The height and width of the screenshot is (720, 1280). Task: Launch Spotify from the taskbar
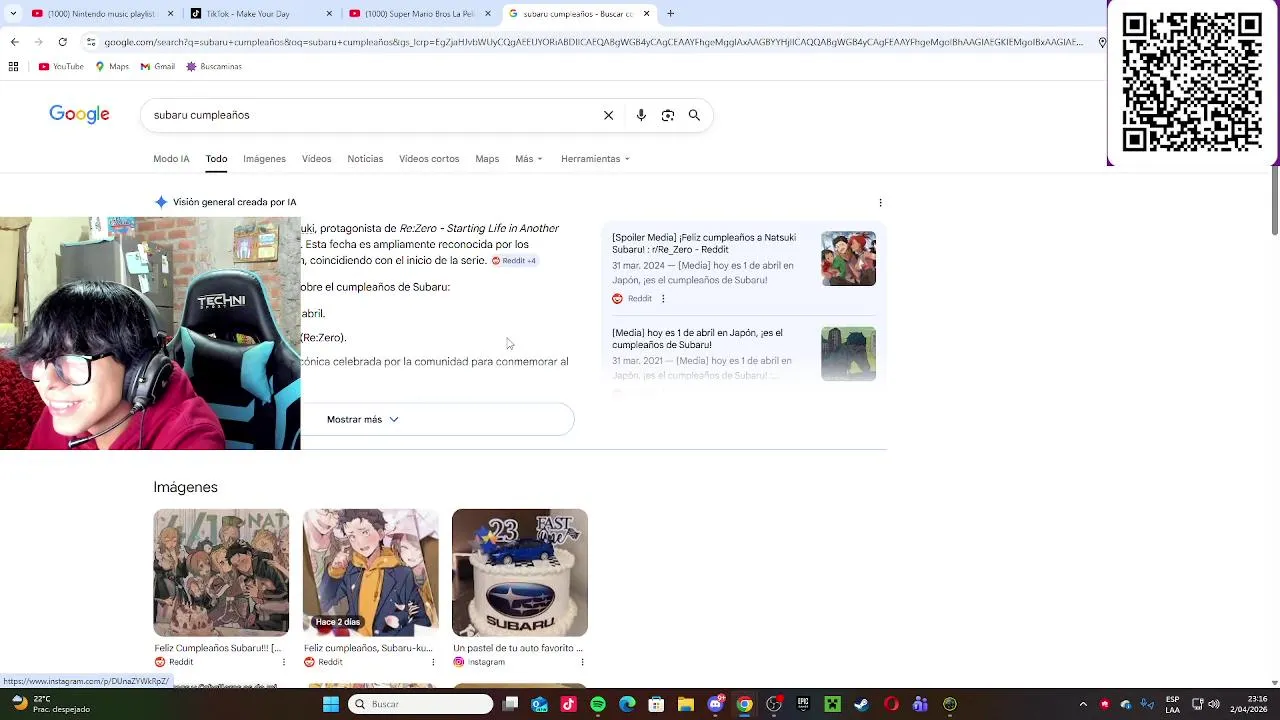[x=598, y=704]
